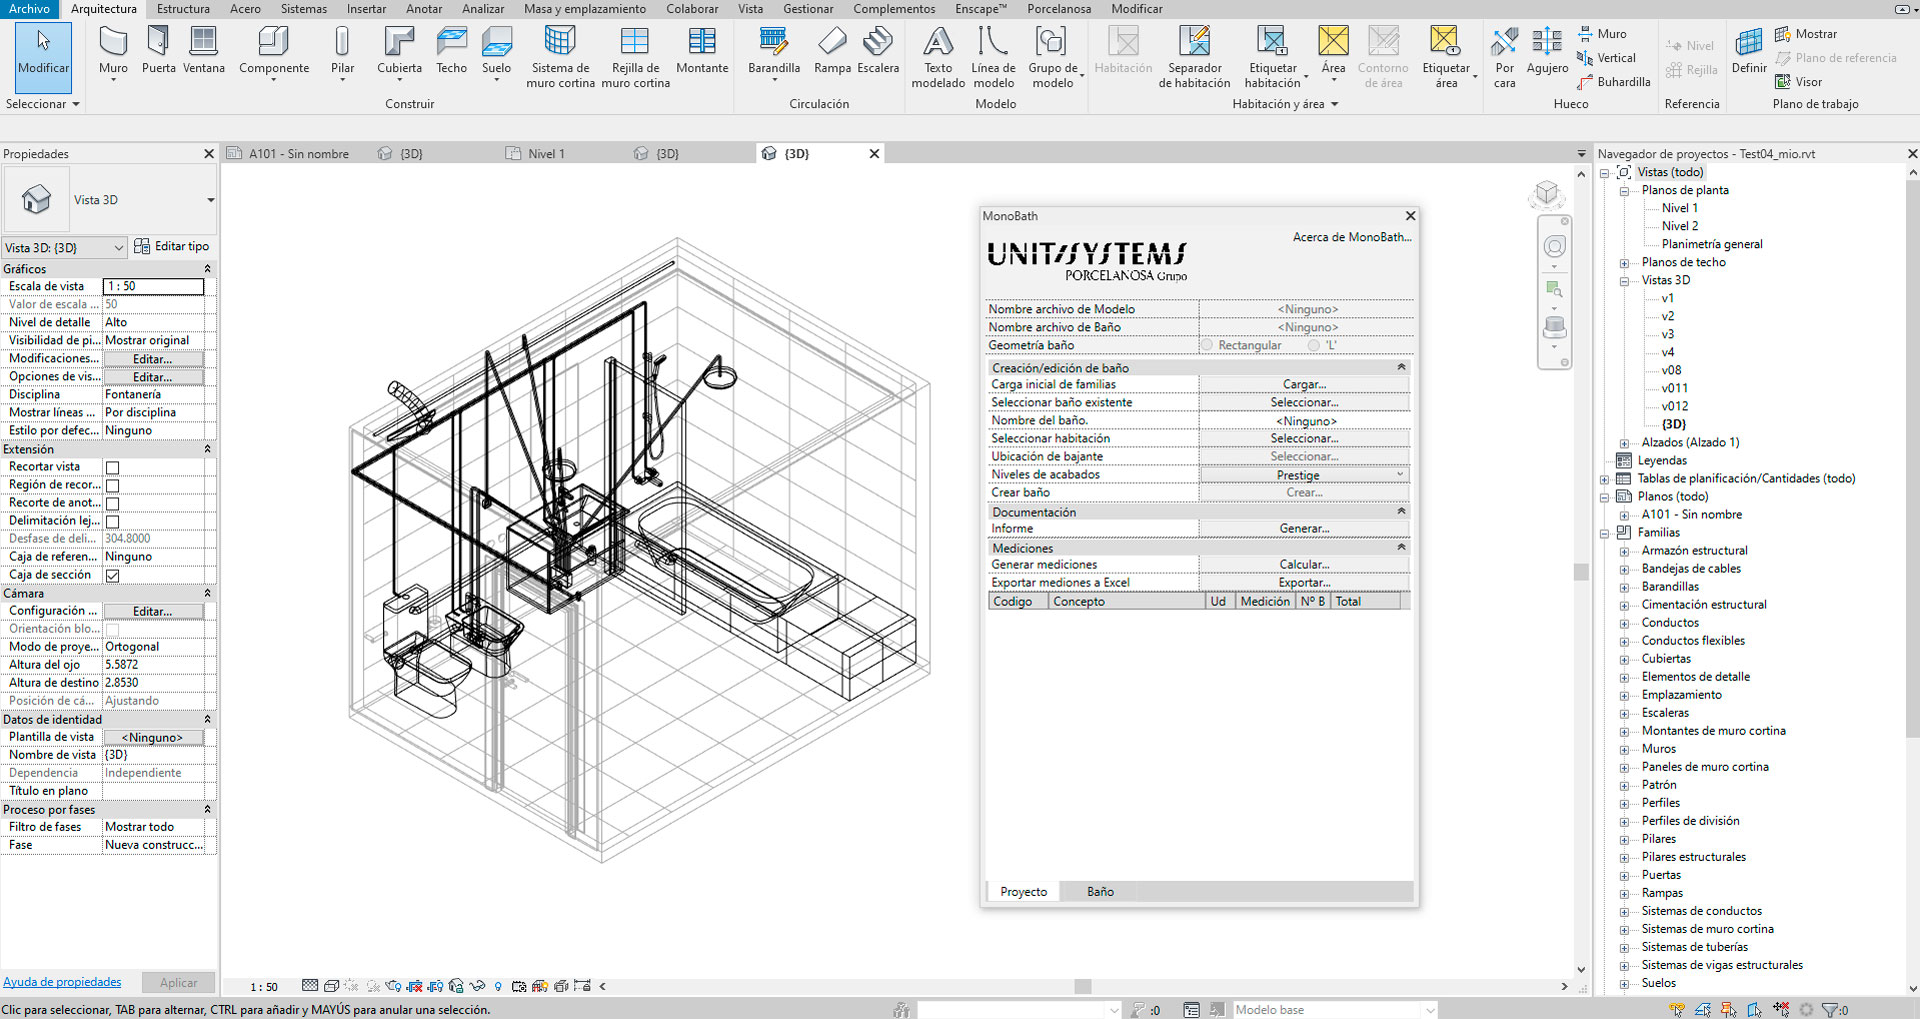Choose the Sistema de muro cortina tool
Viewport: 1920px width, 1019px height.
tap(560, 57)
